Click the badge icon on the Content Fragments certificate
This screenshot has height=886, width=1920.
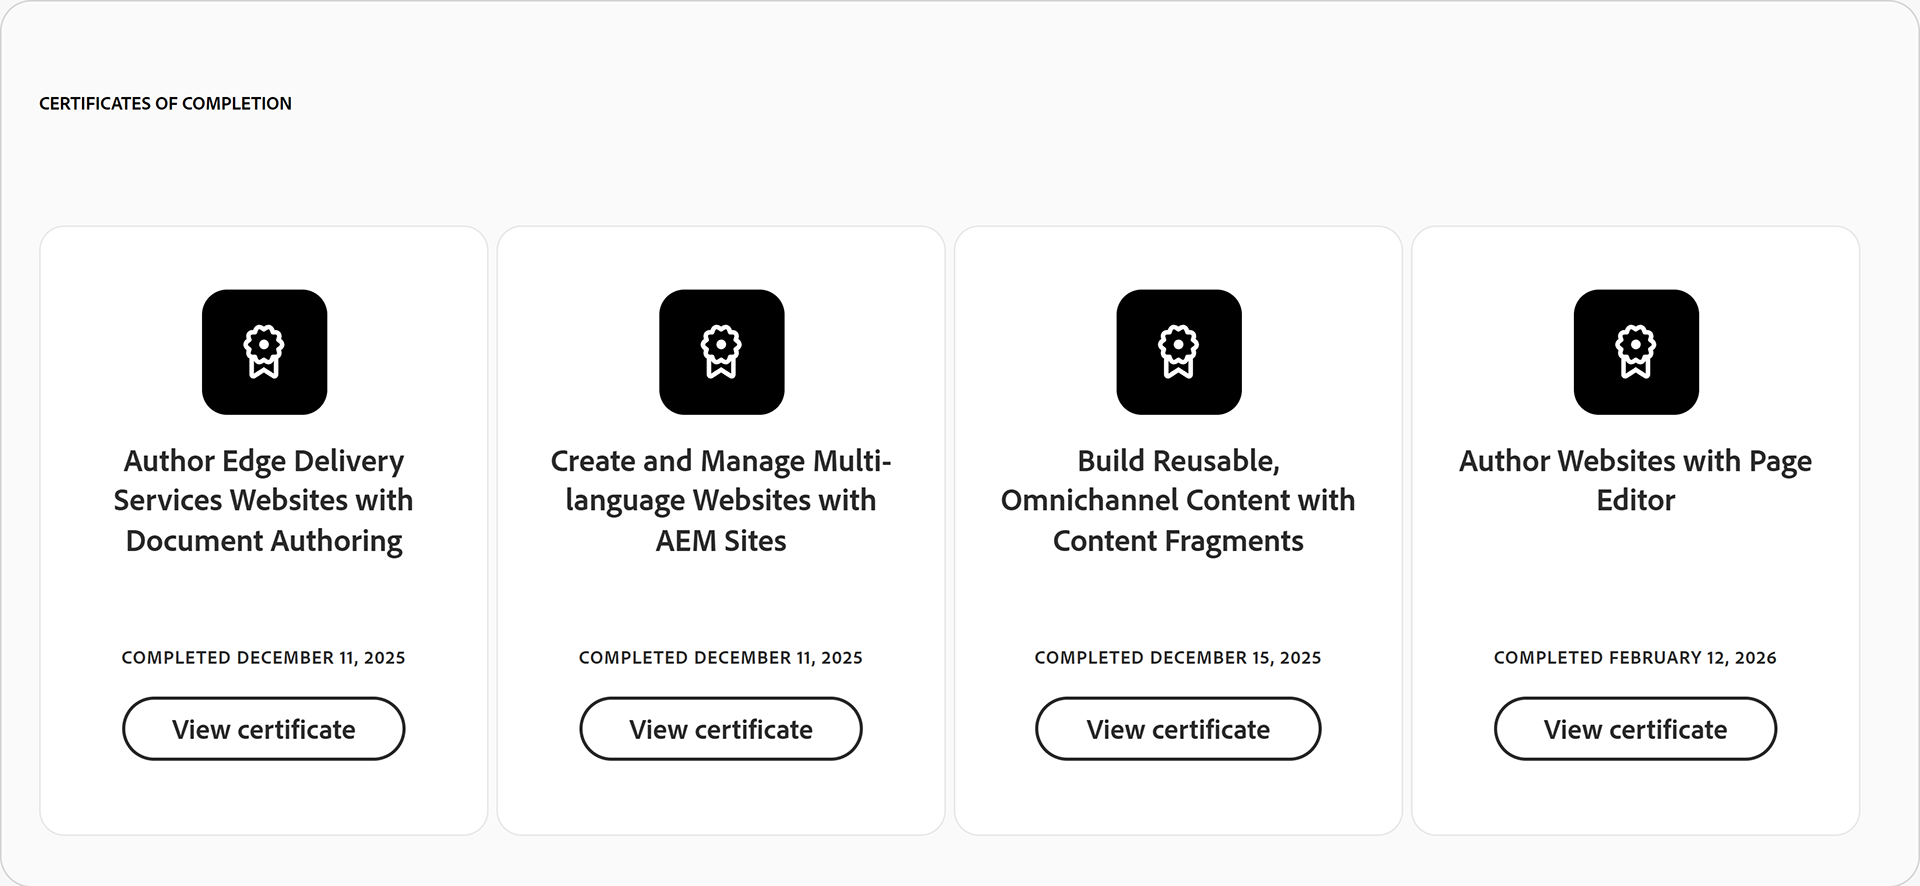(1178, 352)
